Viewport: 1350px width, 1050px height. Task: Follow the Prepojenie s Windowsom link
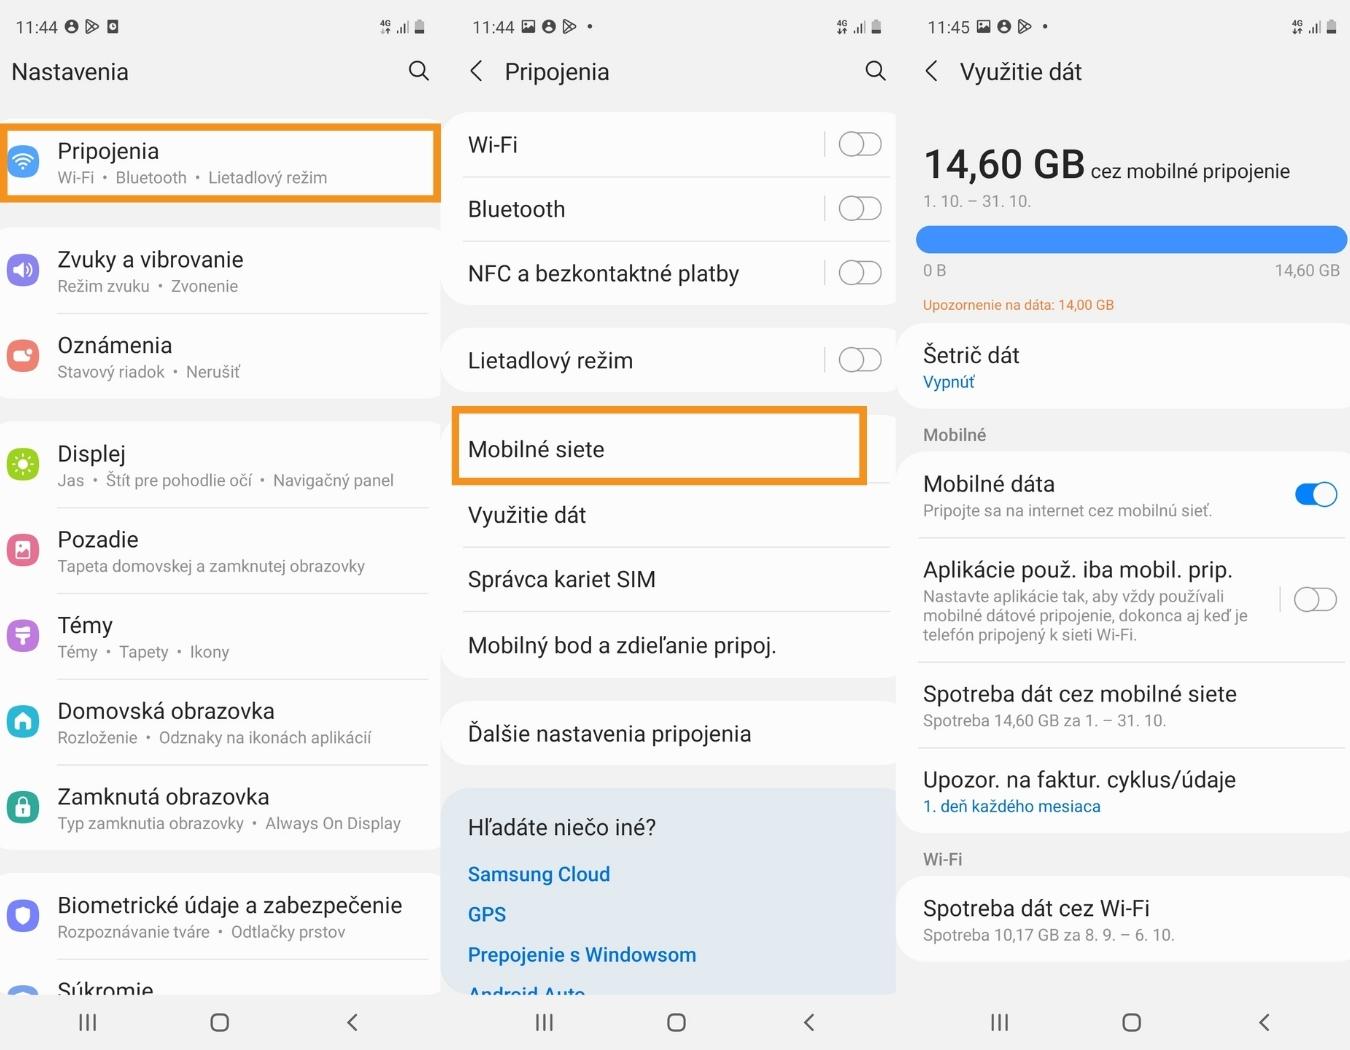click(582, 955)
